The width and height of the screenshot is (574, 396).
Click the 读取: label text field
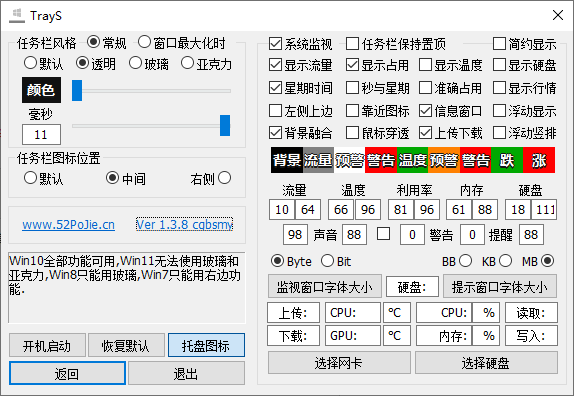532,313
